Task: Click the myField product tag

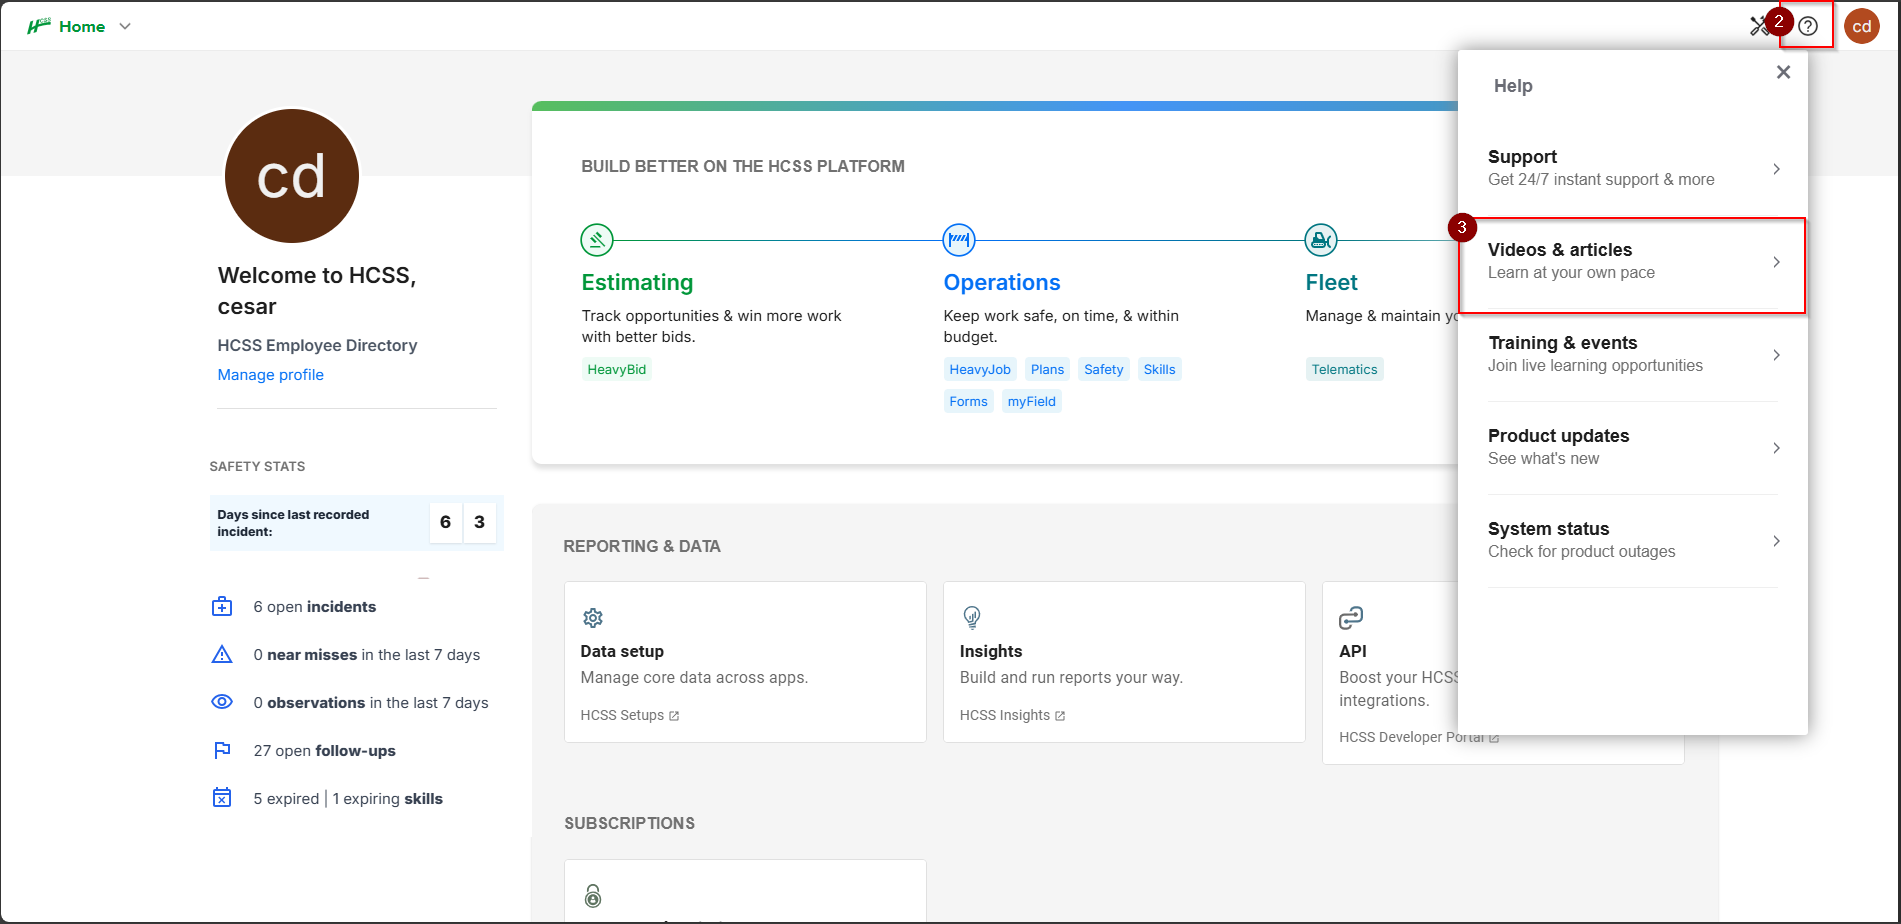Action: click(1032, 401)
